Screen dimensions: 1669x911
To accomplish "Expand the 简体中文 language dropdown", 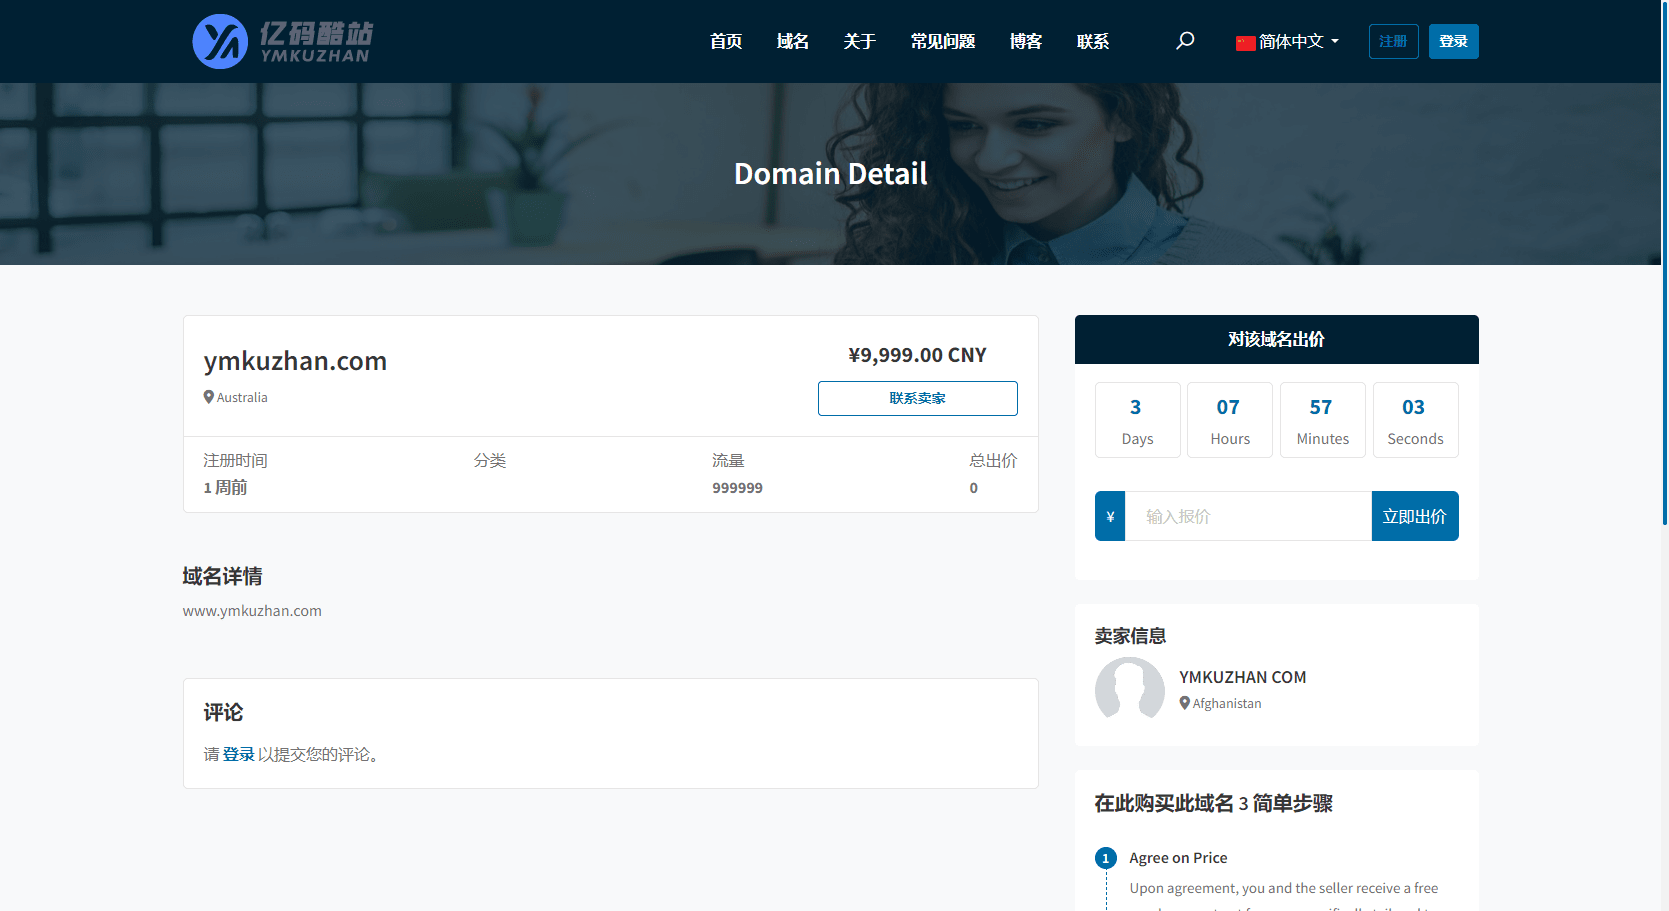I will 1288,41.
